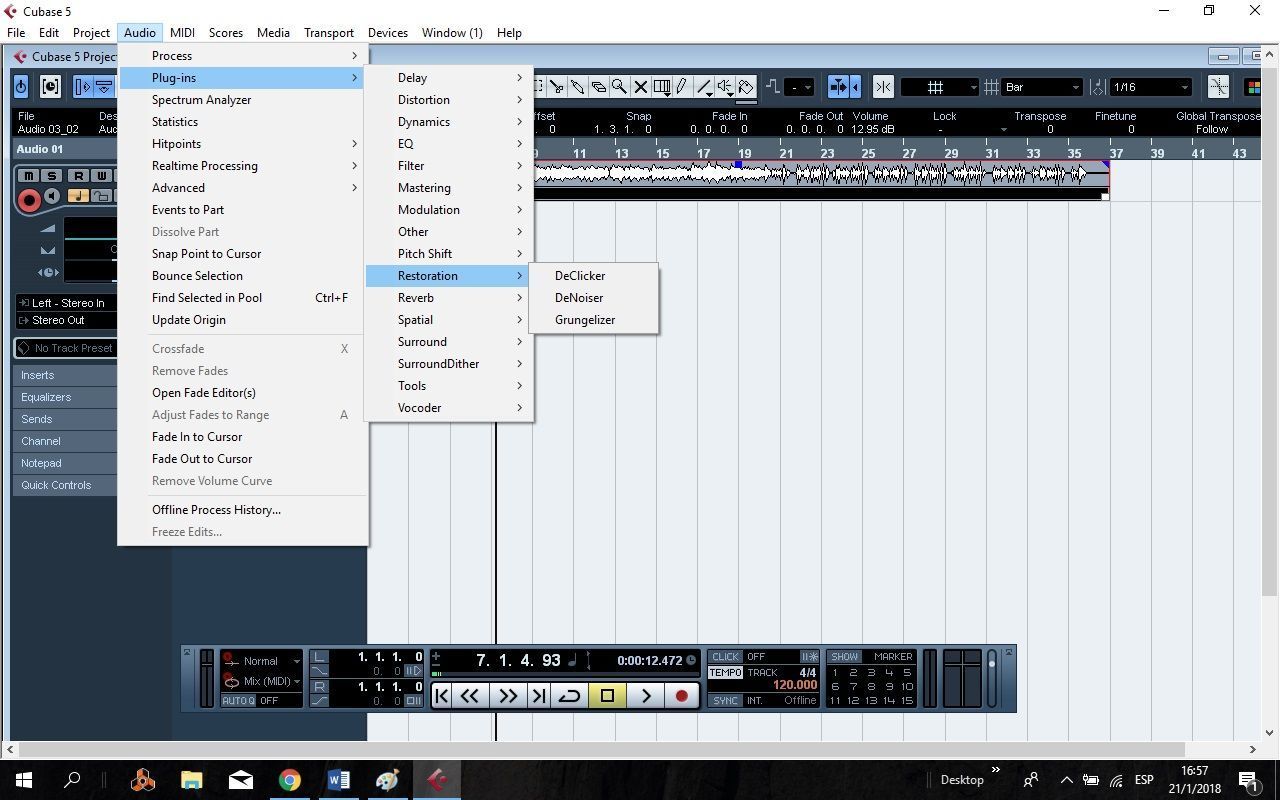The image size is (1280, 800).
Task: Open the Dynamics plug-in submenu
Action: [x=448, y=122]
